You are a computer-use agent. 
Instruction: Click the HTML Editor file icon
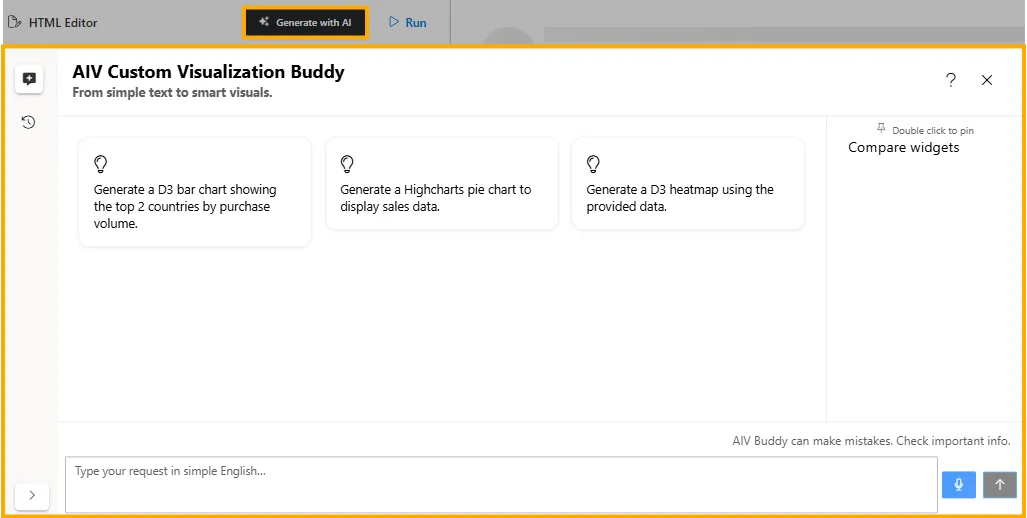[x=14, y=22]
